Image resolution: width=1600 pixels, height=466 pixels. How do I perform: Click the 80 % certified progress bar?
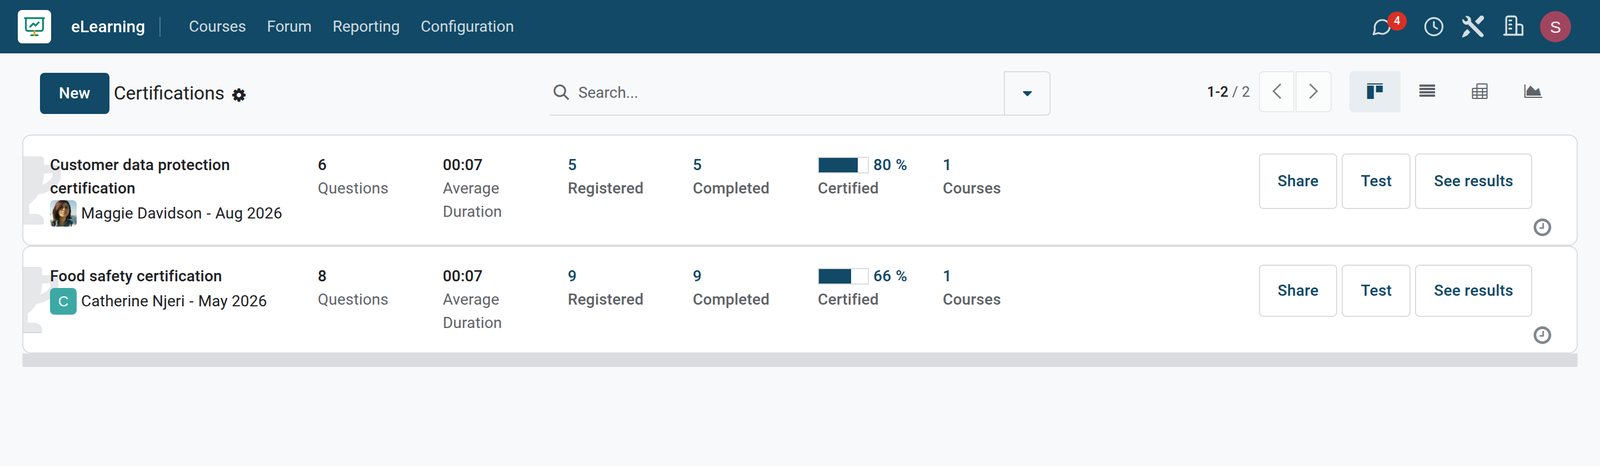point(843,165)
